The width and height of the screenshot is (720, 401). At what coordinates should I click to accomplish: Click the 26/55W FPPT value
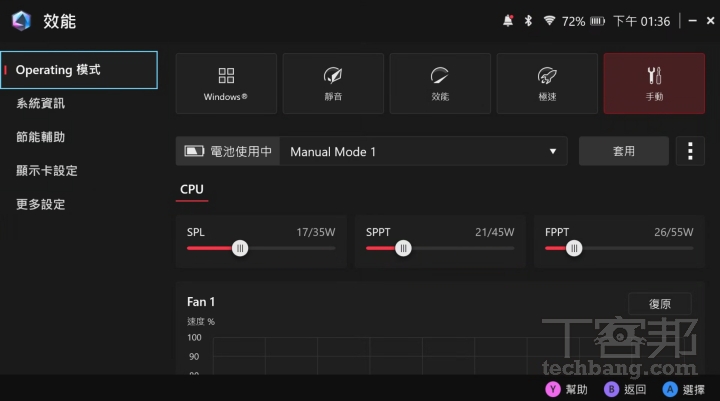[x=674, y=232]
